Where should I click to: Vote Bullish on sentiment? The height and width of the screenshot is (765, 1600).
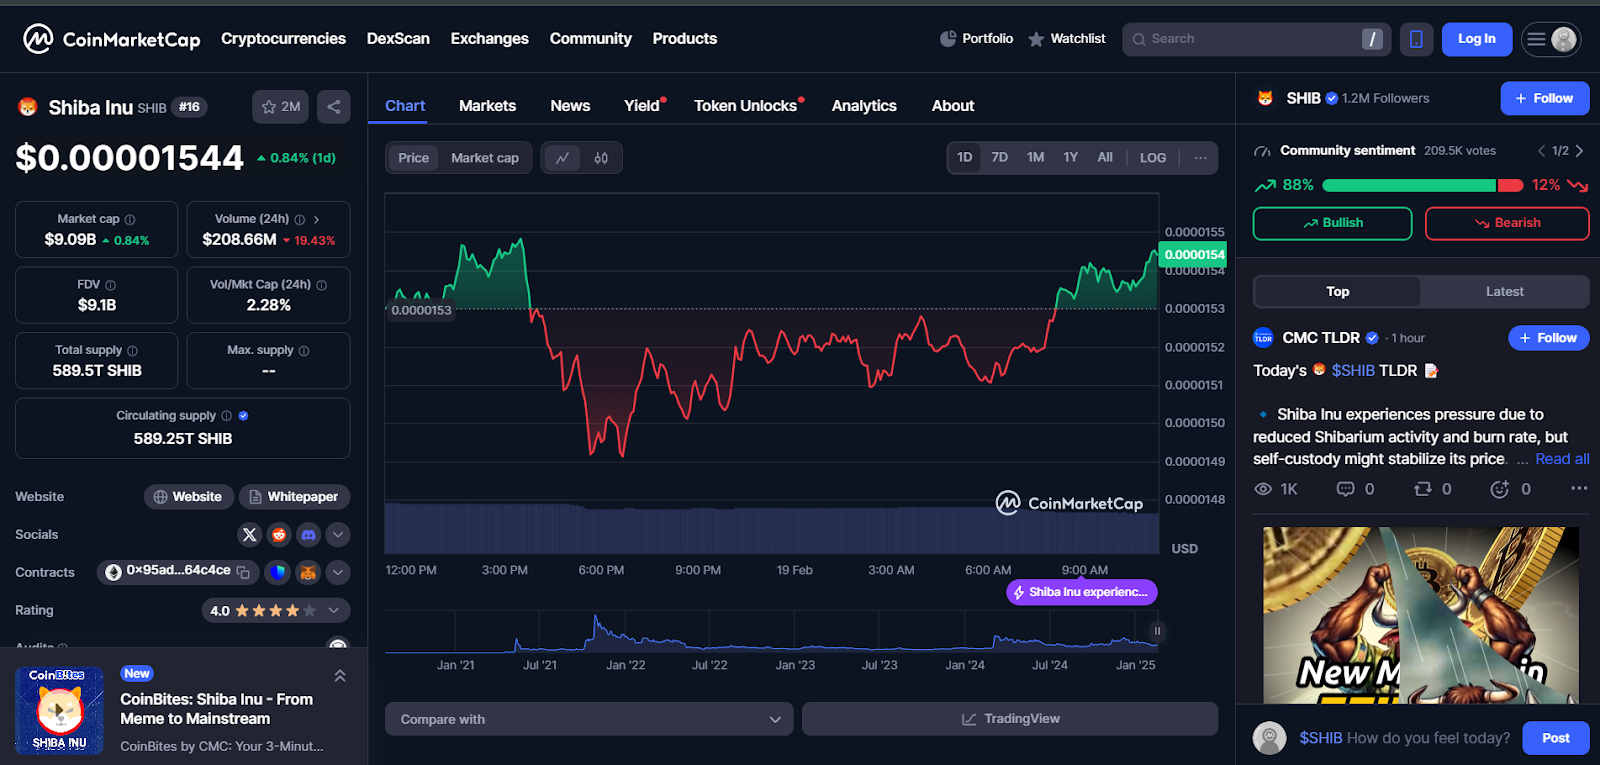1333,223
